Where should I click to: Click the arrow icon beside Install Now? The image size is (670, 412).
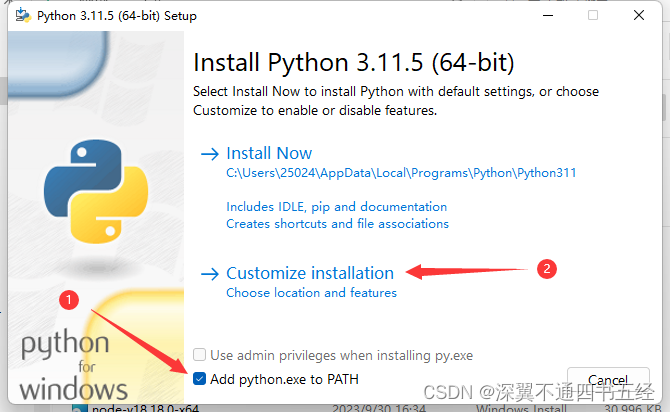click(x=210, y=154)
